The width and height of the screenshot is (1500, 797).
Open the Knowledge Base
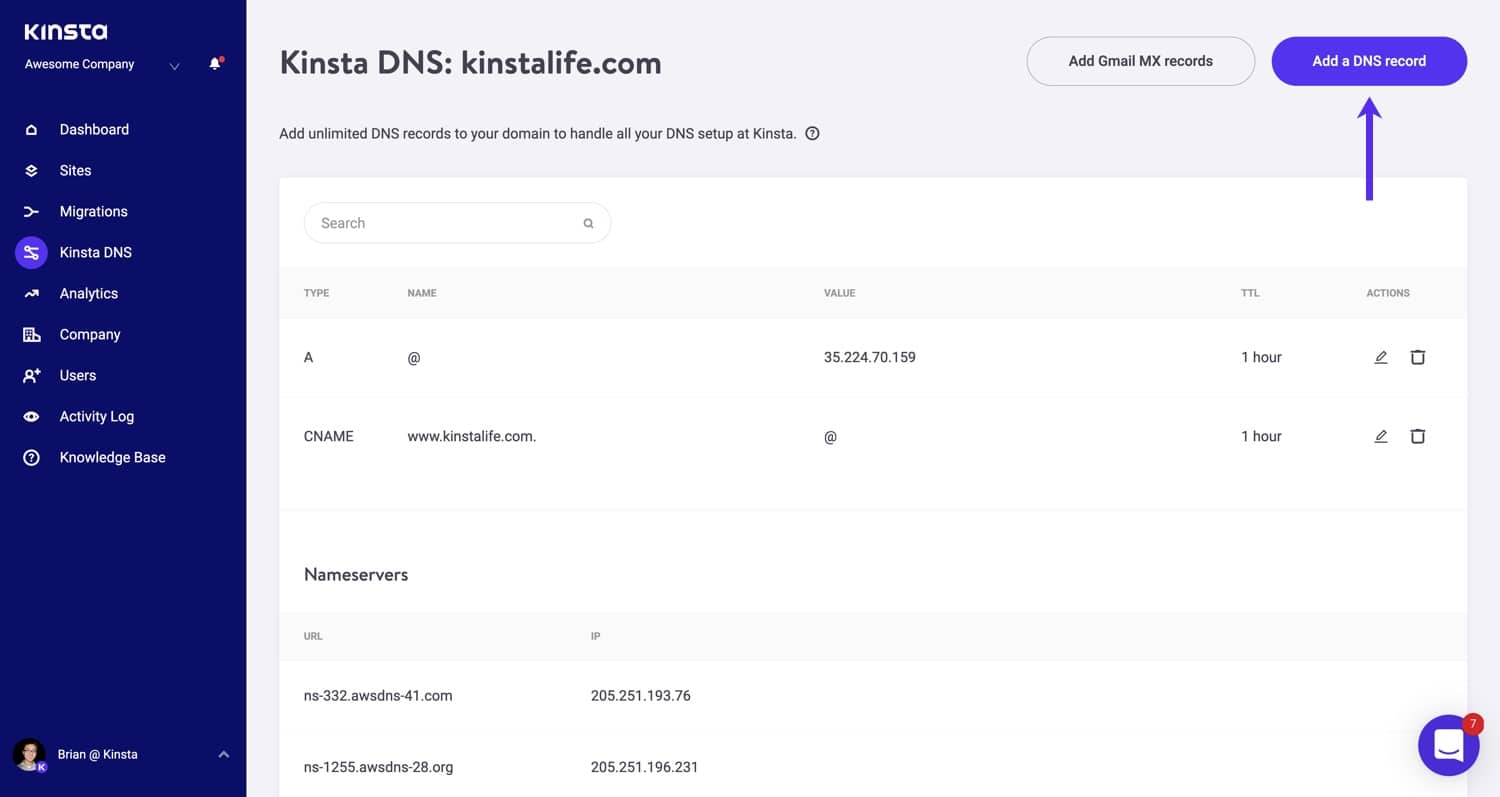point(112,457)
